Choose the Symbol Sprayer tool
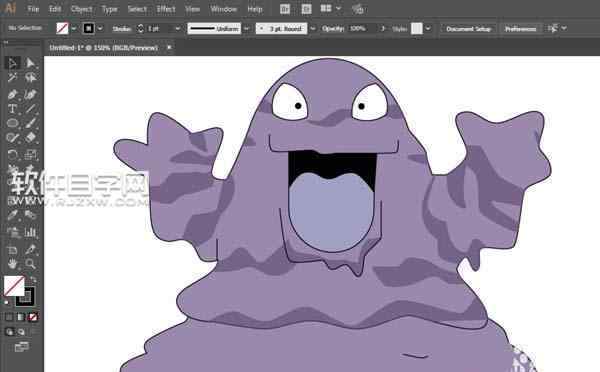The image size is (600, 372). (x=12, y=232)
